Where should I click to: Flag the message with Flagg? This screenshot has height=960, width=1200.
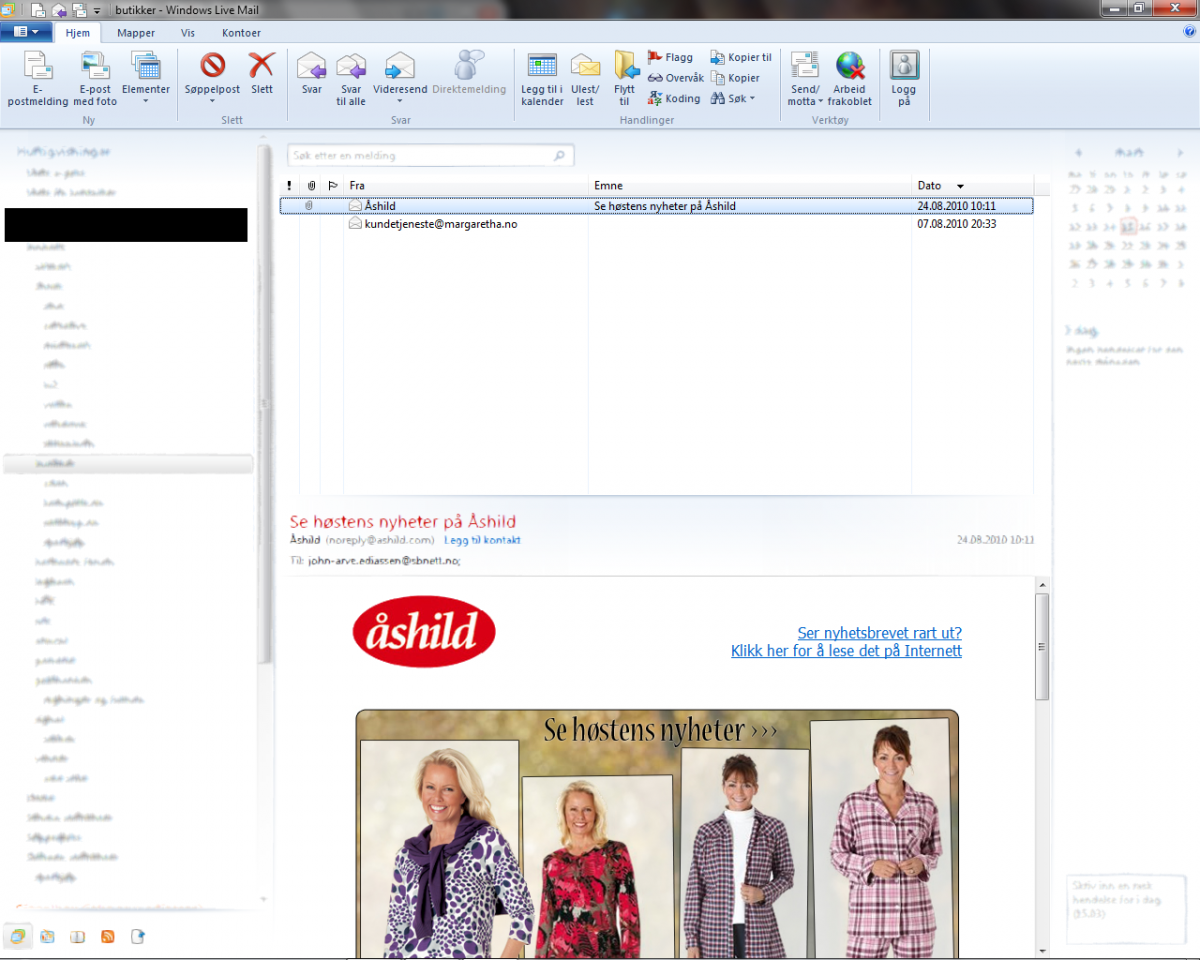671,58
